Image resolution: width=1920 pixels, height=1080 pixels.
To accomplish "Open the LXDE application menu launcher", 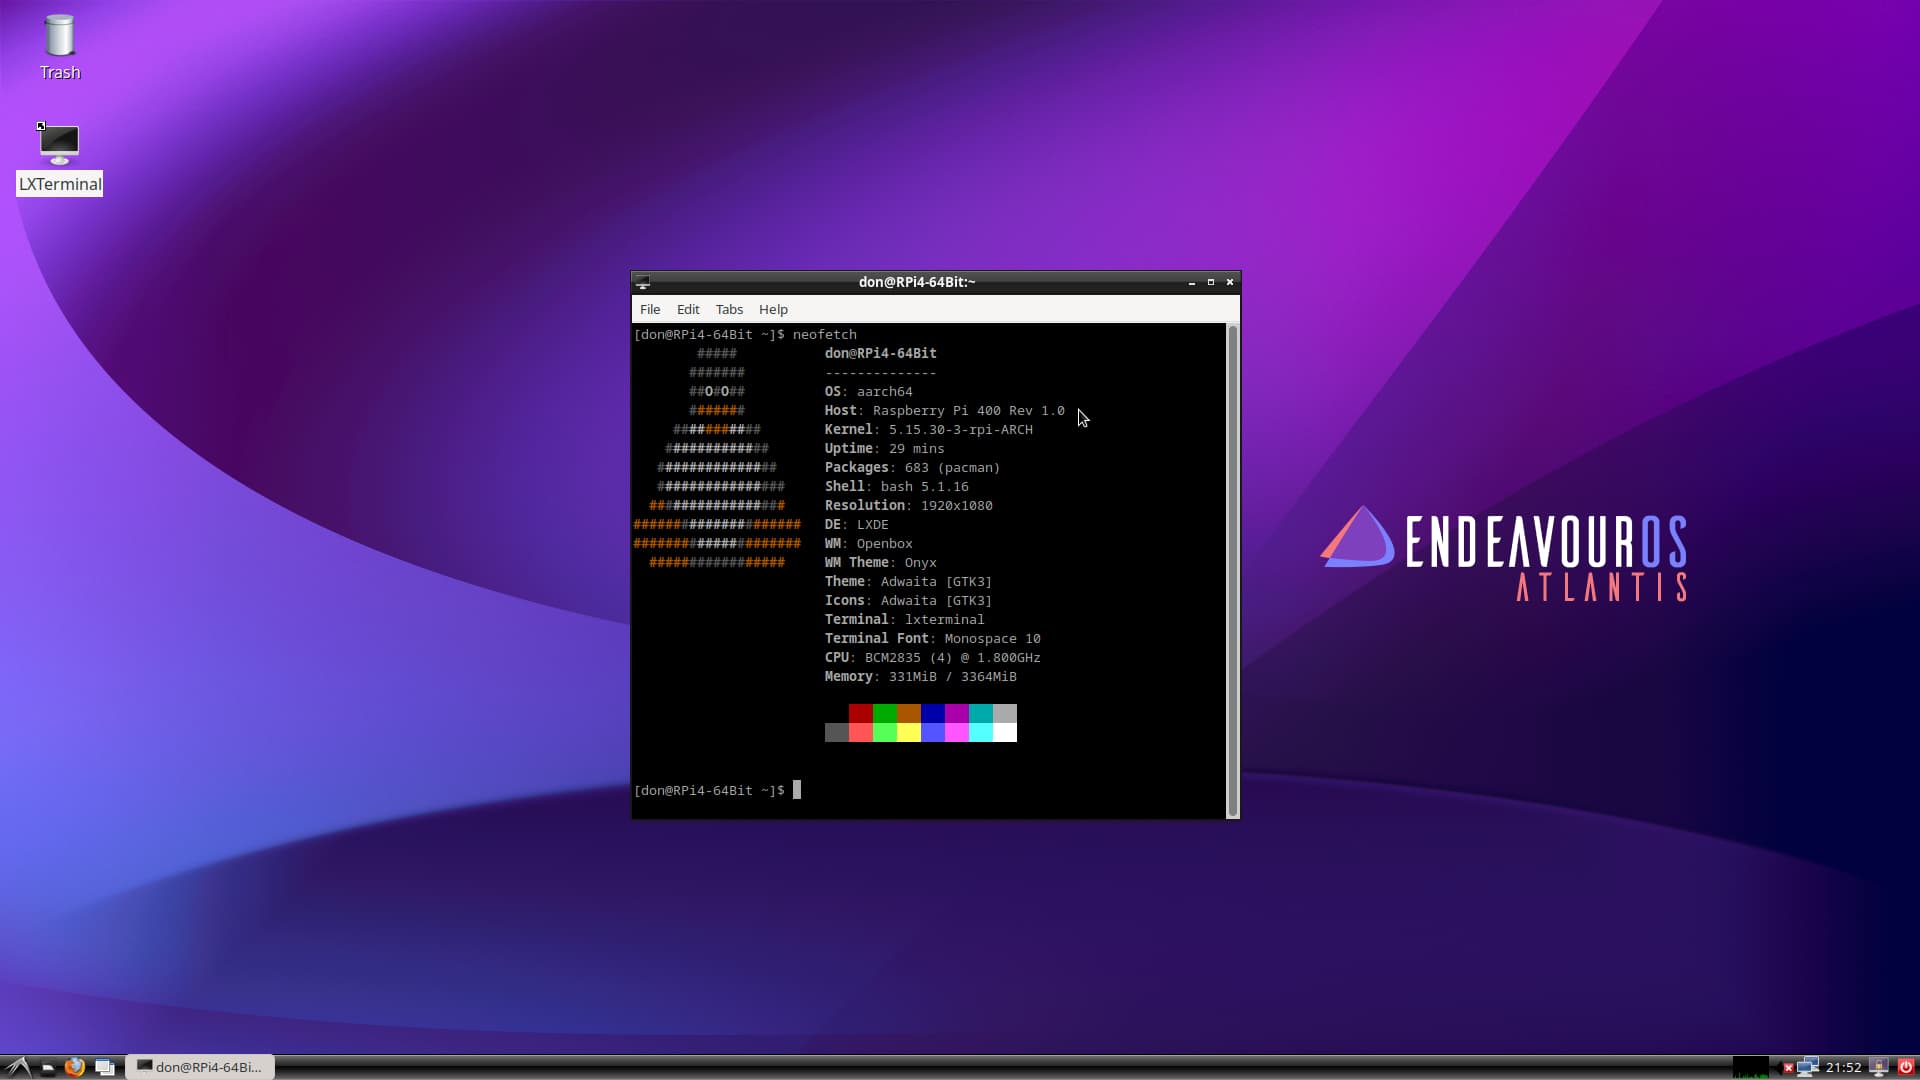I will 18,1067.
